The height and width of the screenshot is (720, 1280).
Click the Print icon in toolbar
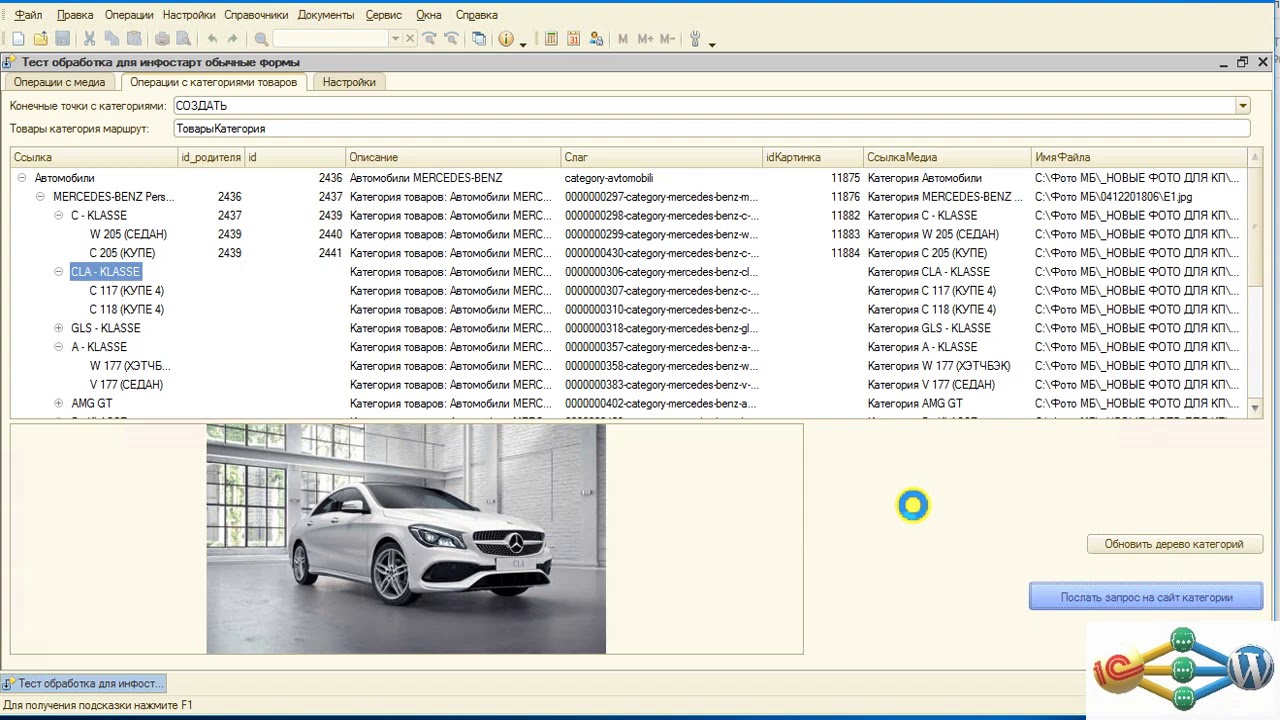tap(162, 39)
